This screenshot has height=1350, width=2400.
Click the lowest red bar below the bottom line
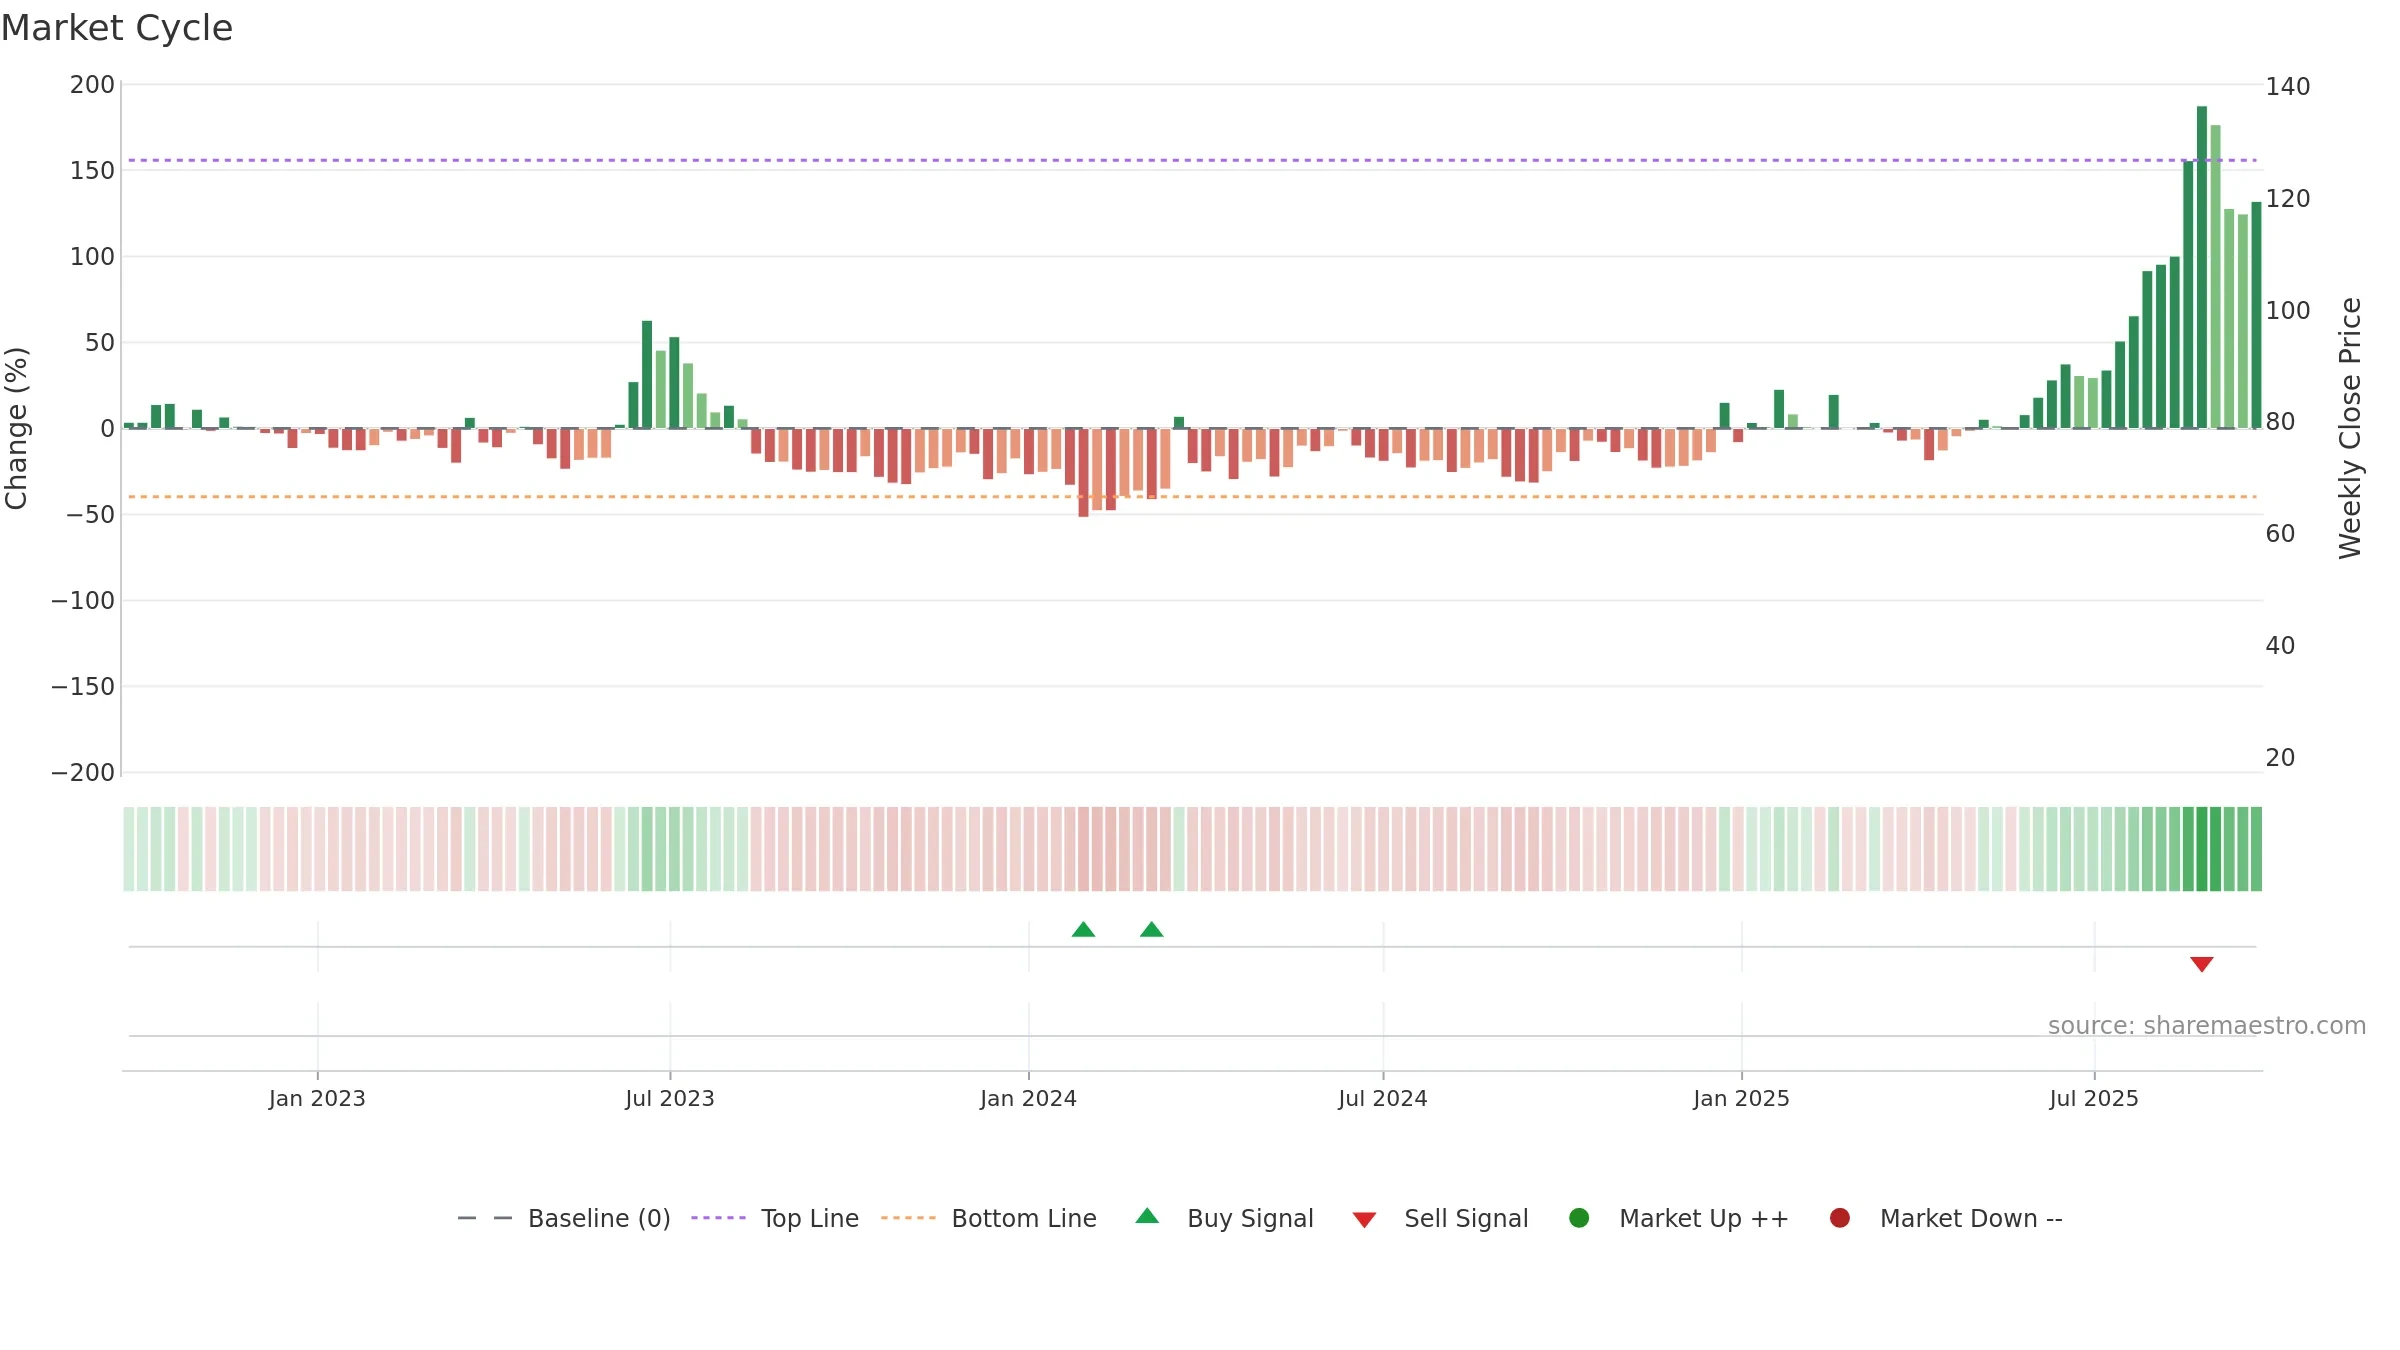click(1083, 472)
